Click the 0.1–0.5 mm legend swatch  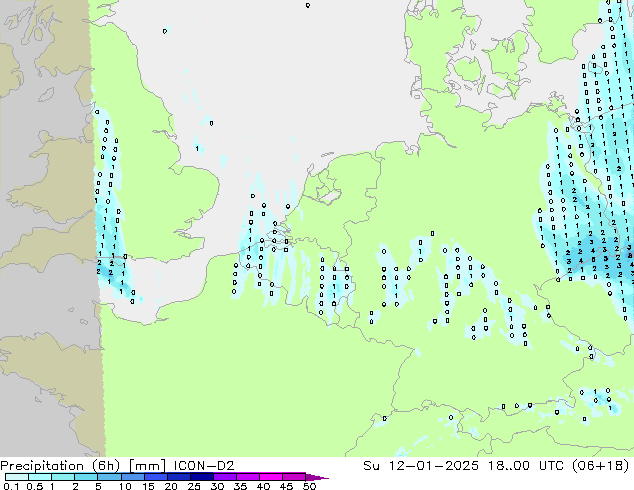[17, 477]
